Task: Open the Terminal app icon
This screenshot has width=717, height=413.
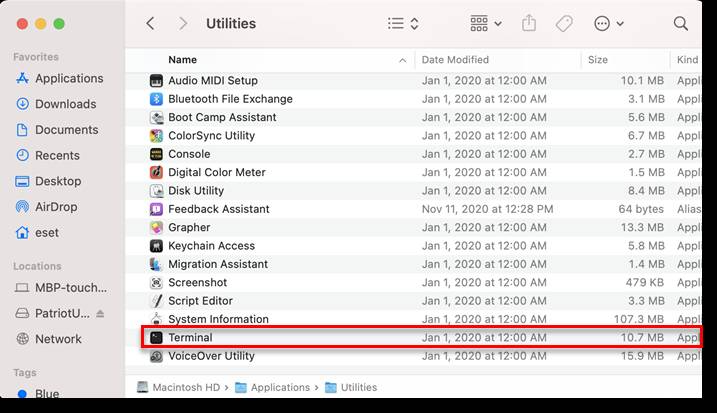Action: (x=156, y=338)
